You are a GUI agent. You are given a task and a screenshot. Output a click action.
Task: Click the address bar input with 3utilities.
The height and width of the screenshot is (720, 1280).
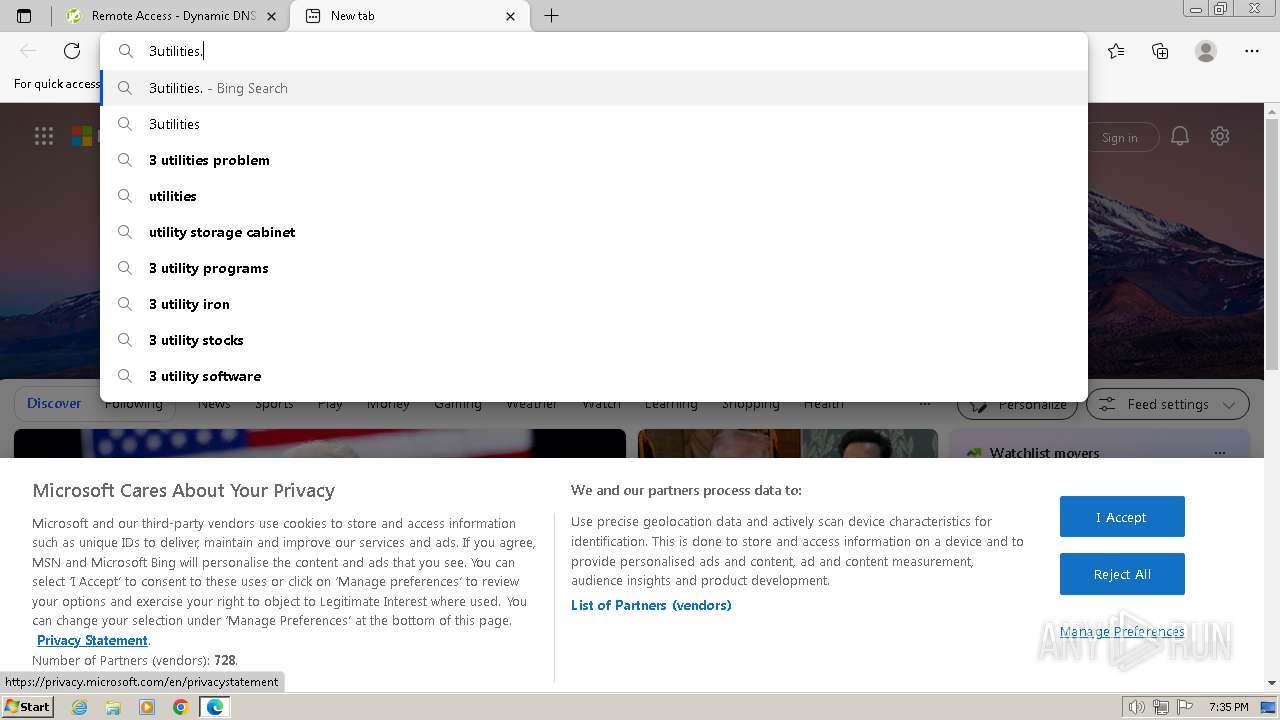tap(594, 51)
